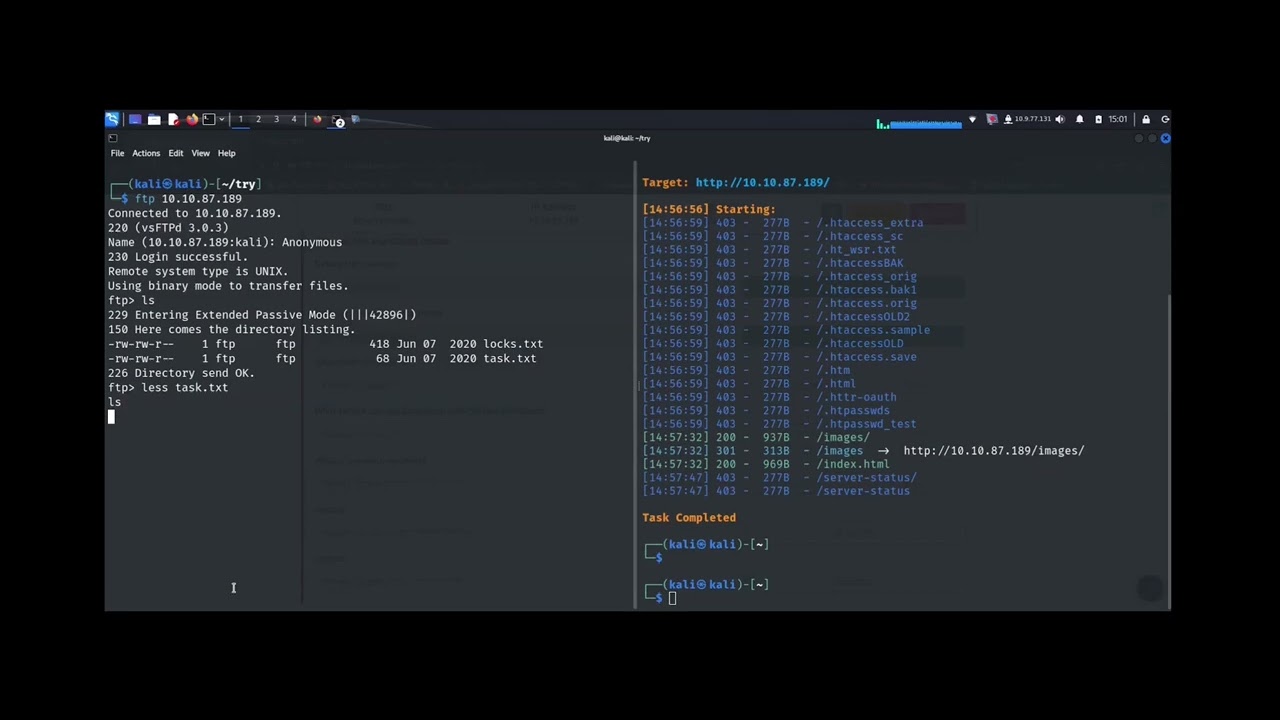Image resolution: width=1280 pixels, height=720 pixels.
Task: Open the volume control icon
Action: (x=1060, y=119)
